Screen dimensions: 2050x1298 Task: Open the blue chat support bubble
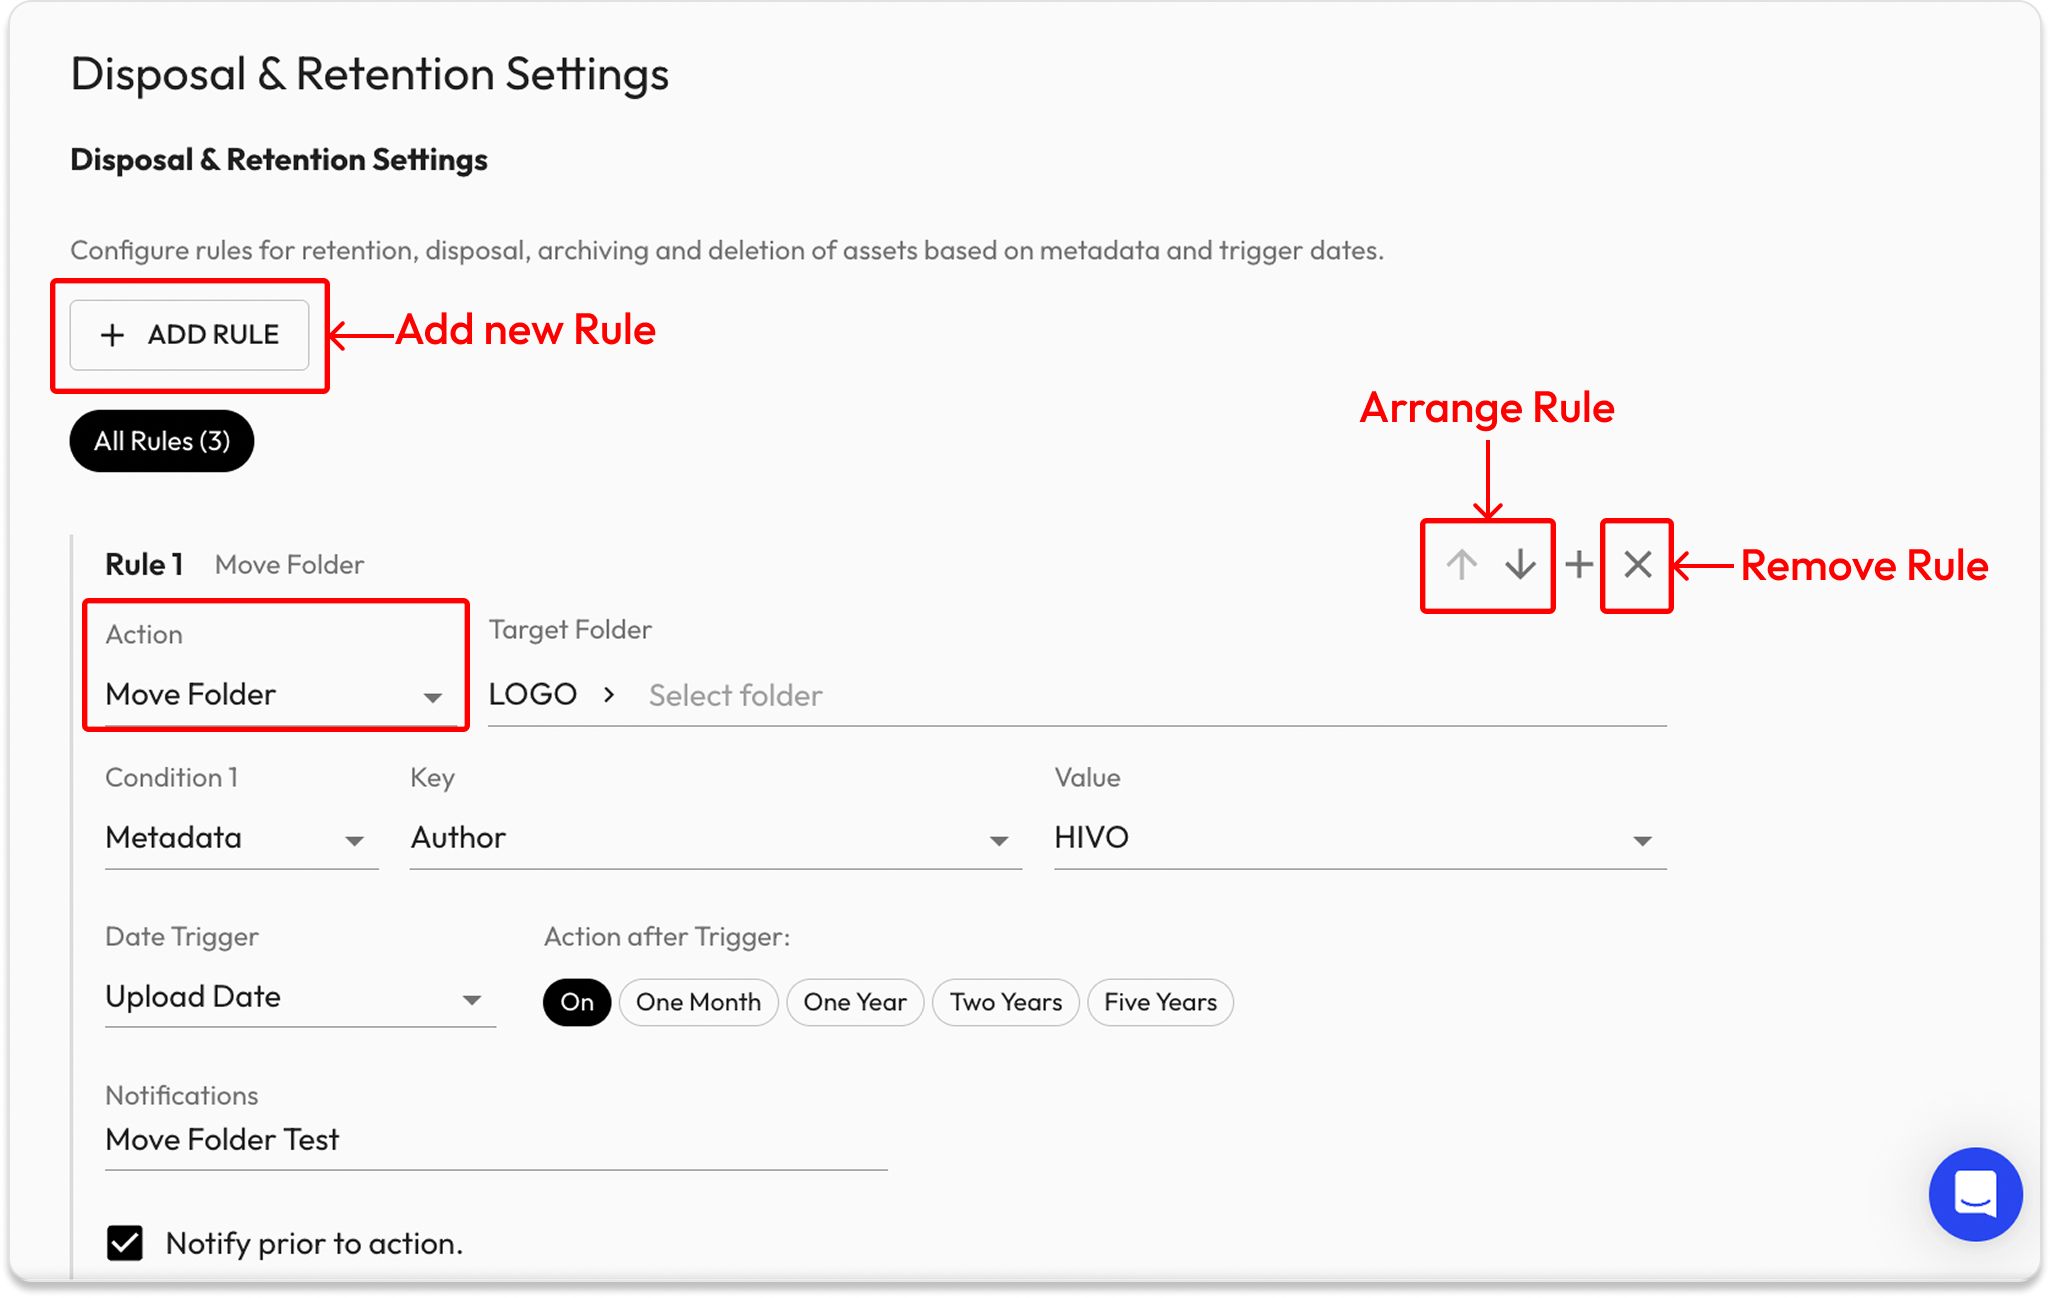(x=1975, y=1194)
